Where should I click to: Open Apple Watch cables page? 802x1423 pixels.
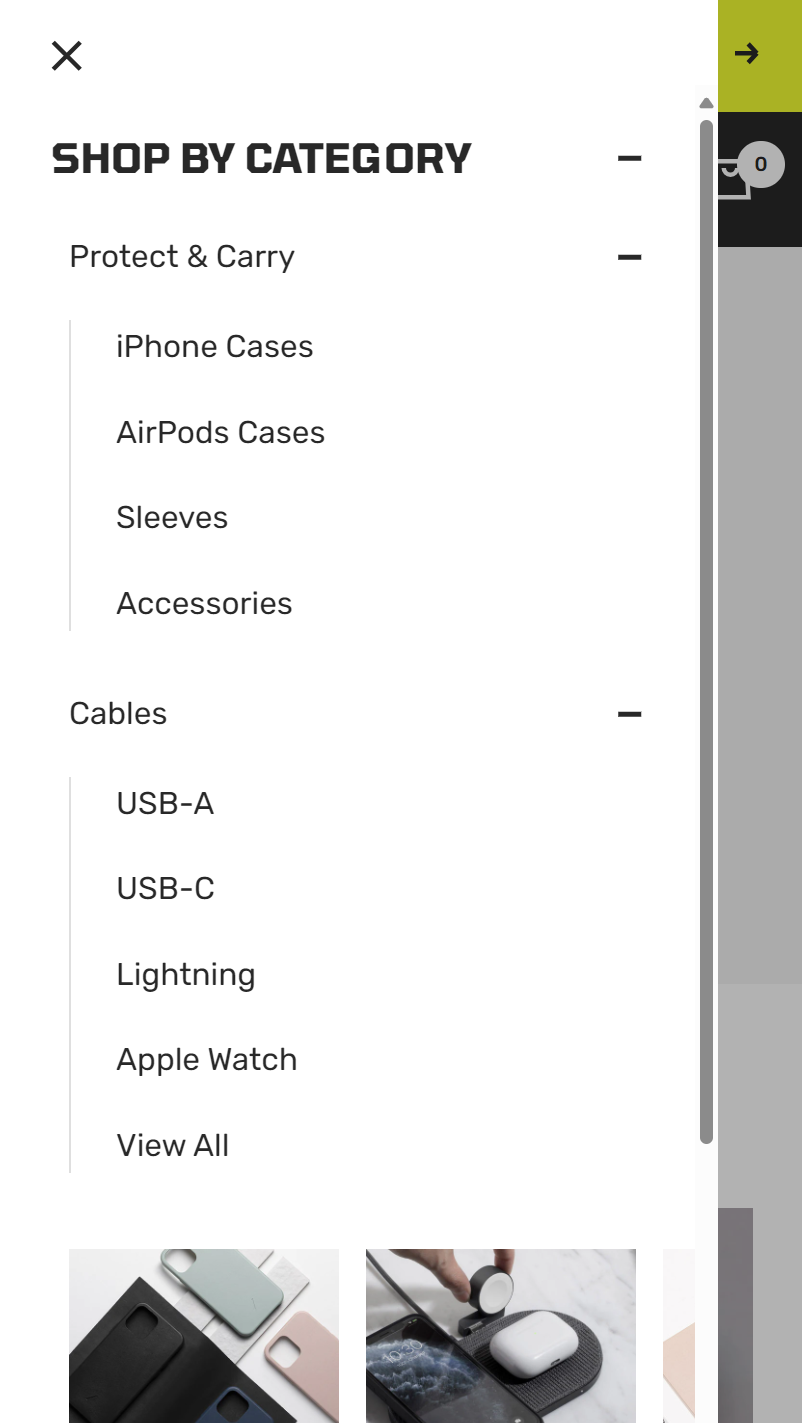coord(207,1060)
